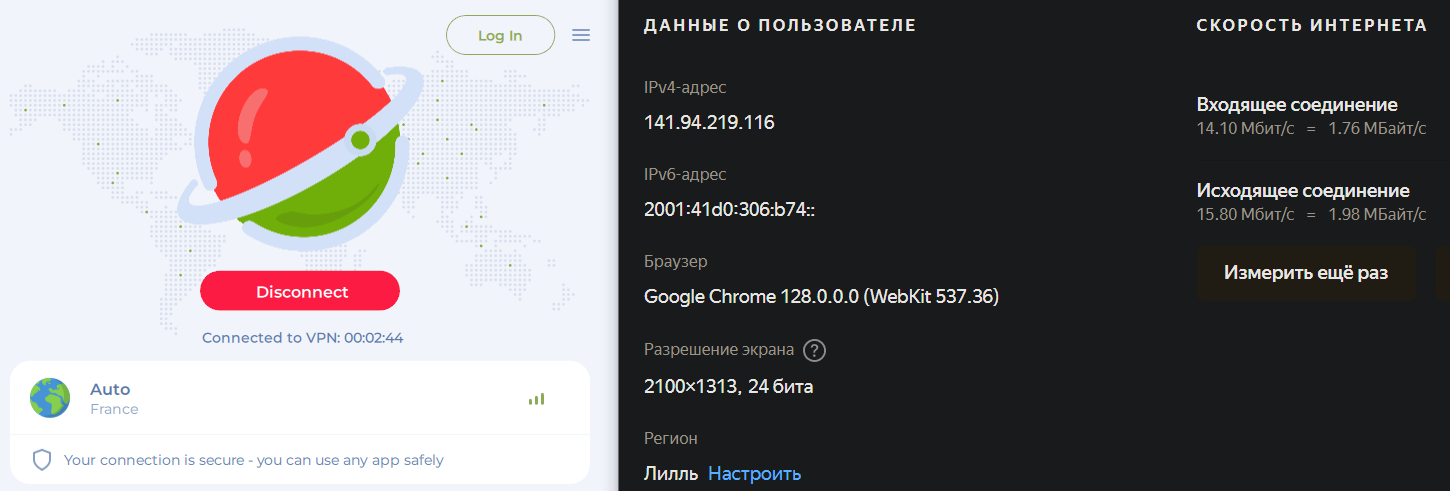The image size is (1450, 491).
Task: Click the shield icon for secure connection
Action: [x=41, y=460]
